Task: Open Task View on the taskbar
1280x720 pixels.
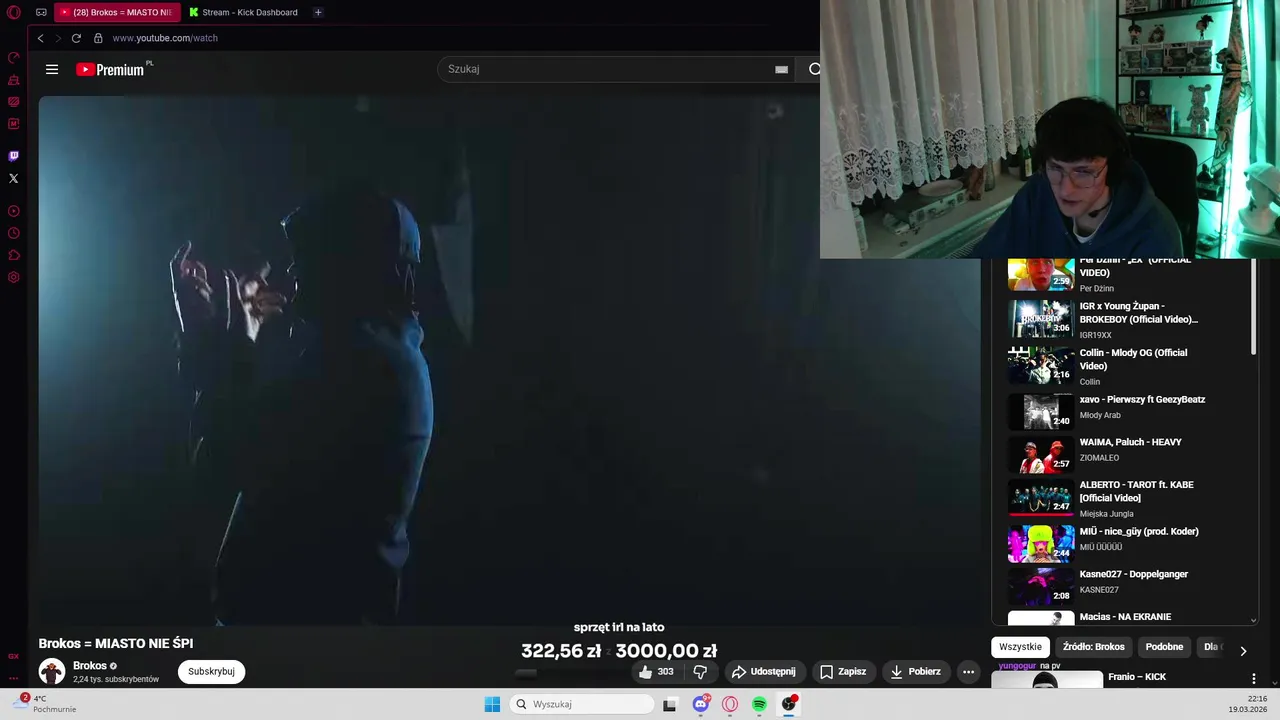Action: click(x=670, y=704)
